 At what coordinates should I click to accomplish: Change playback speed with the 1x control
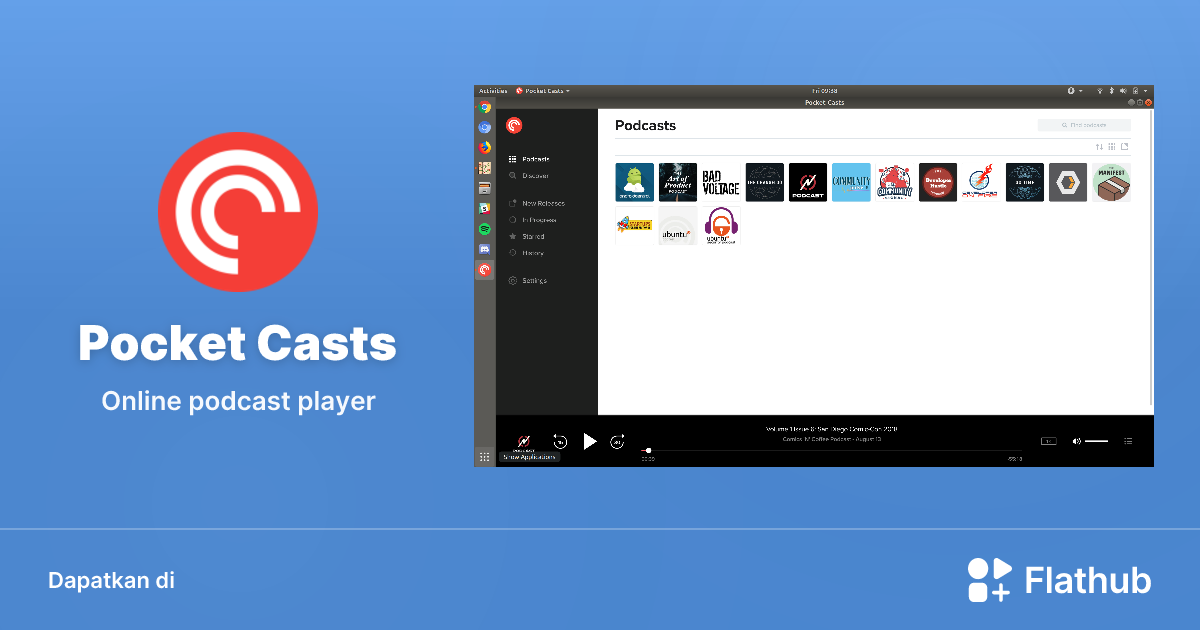tap(1048, 441)
